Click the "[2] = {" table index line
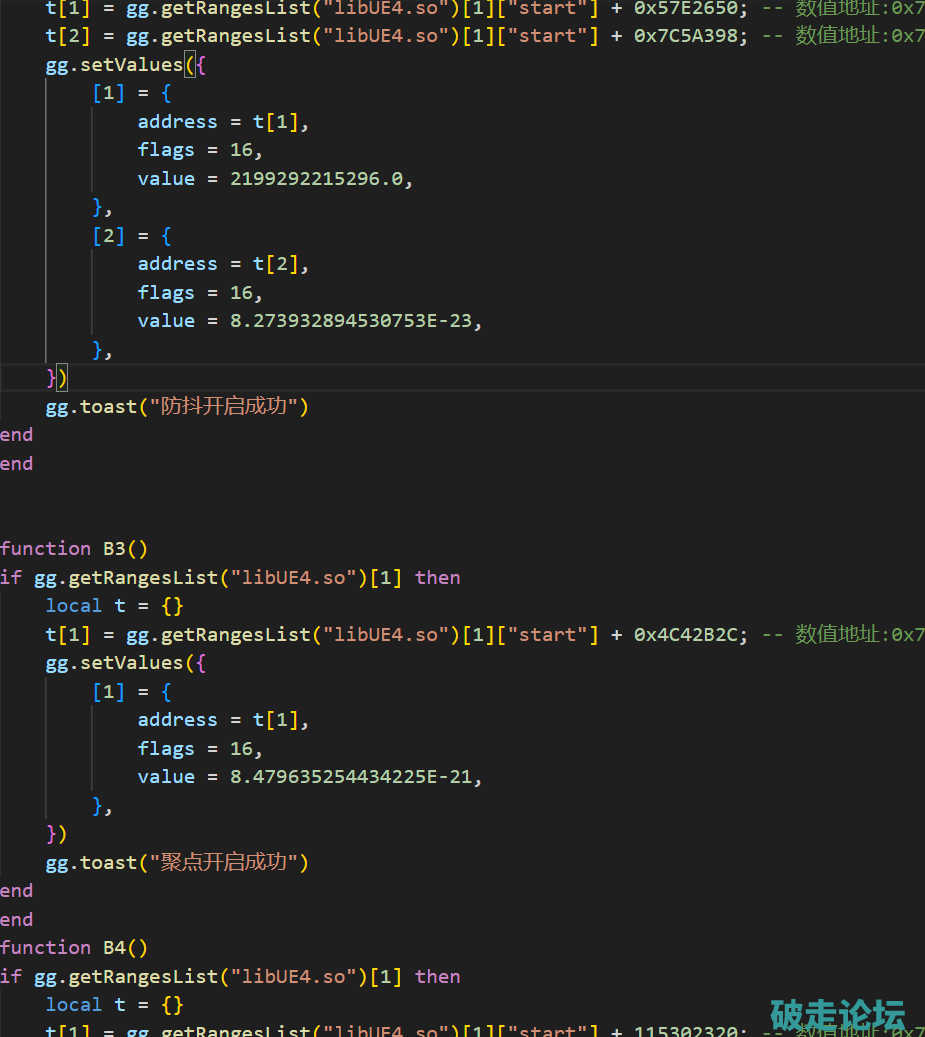 point(132,235)
